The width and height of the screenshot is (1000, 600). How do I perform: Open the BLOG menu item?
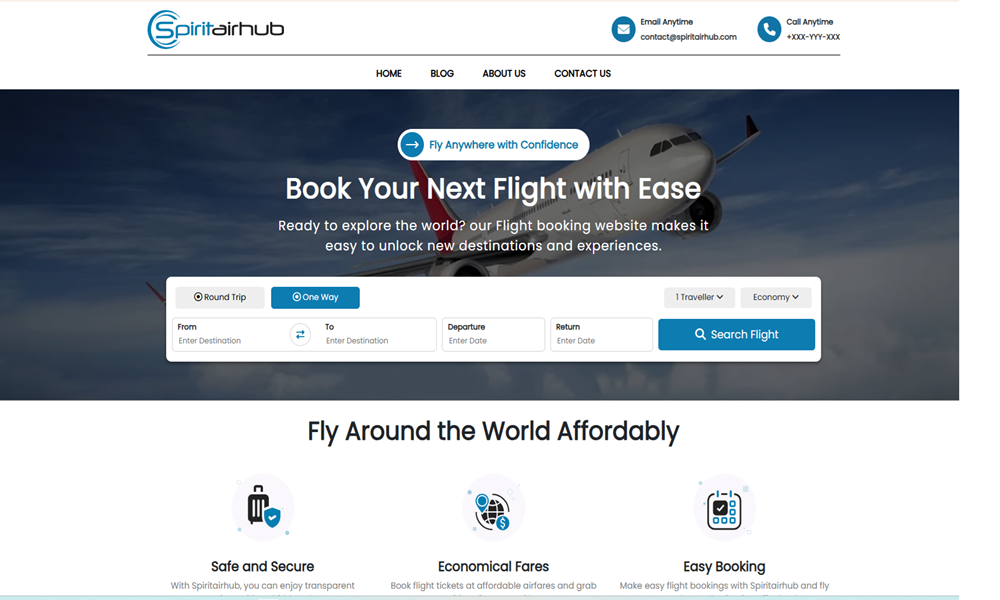(442, 73)
